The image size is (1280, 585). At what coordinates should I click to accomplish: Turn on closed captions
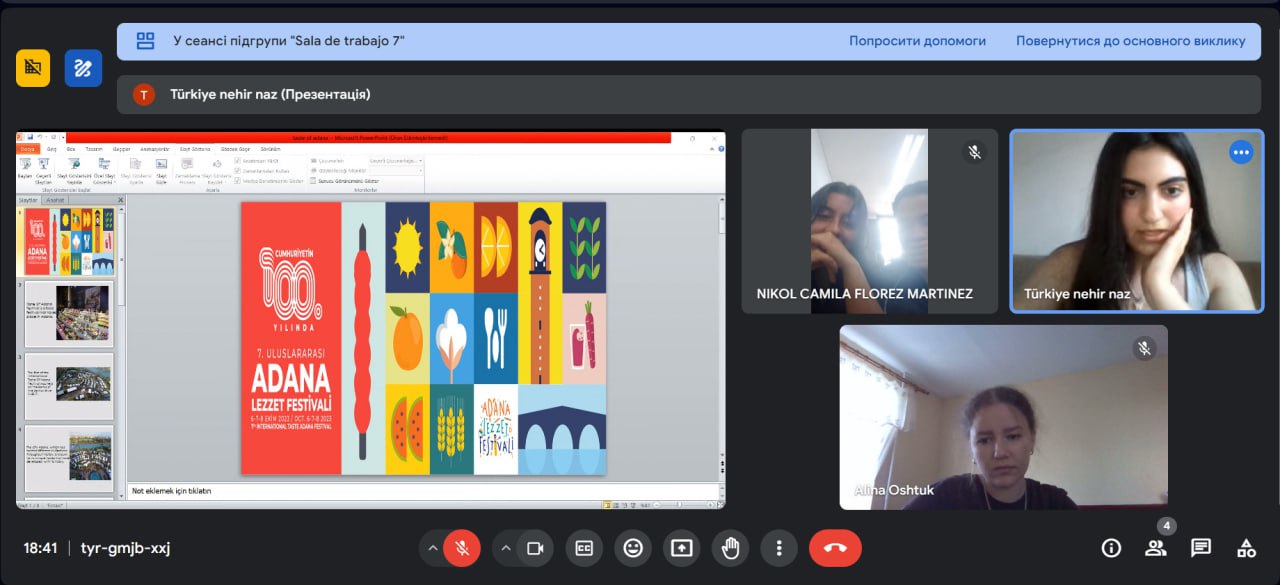(584, 548)
